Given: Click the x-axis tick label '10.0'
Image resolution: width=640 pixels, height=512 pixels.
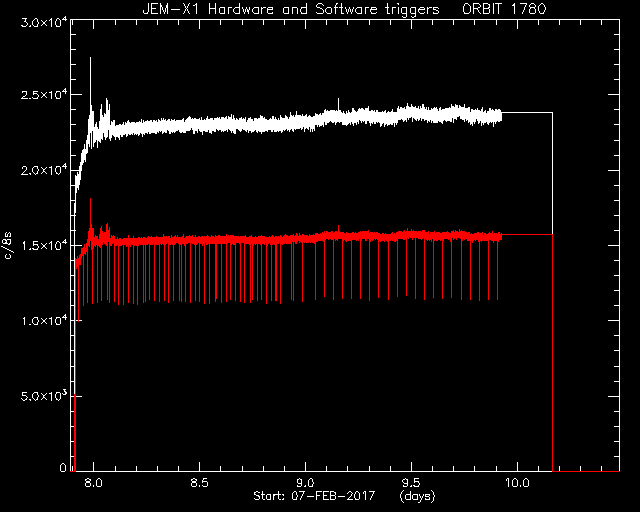Looking at the screenshot, I should coord(517,483).
